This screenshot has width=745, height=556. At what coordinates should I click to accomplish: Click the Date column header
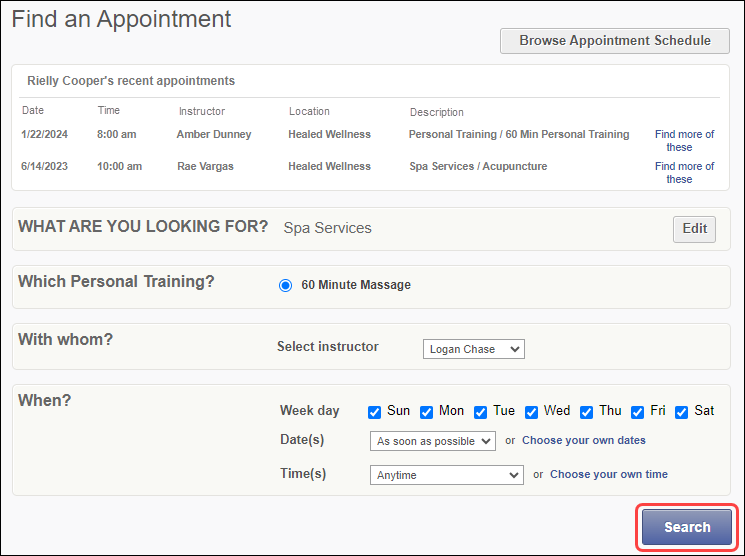(x=33, y=110)
